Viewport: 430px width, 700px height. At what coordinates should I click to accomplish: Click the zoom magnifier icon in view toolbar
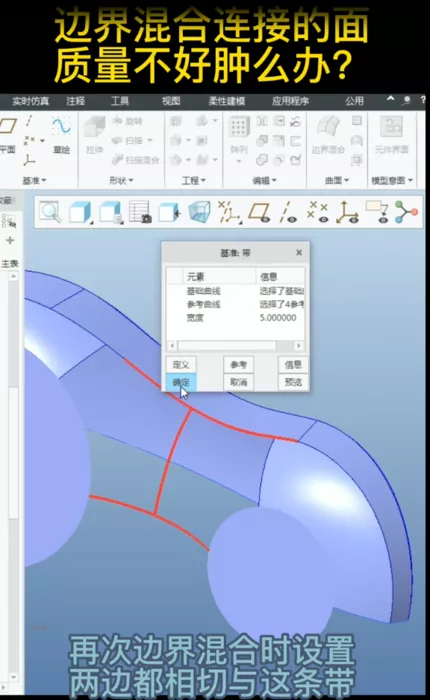[x=50, y=212]
